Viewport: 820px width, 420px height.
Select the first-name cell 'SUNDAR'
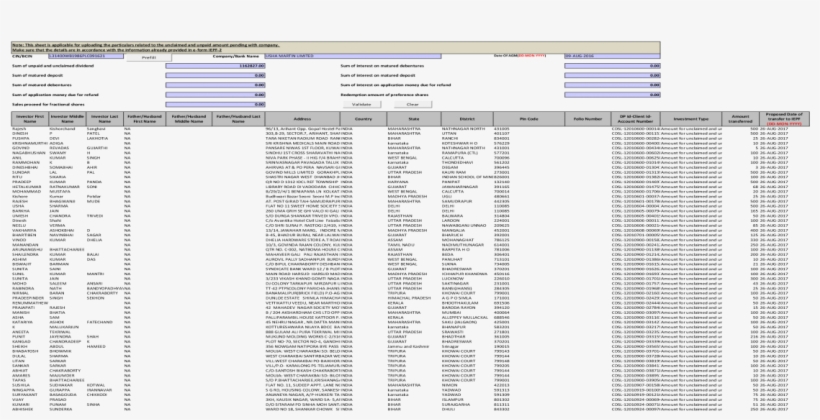(30, 172)
